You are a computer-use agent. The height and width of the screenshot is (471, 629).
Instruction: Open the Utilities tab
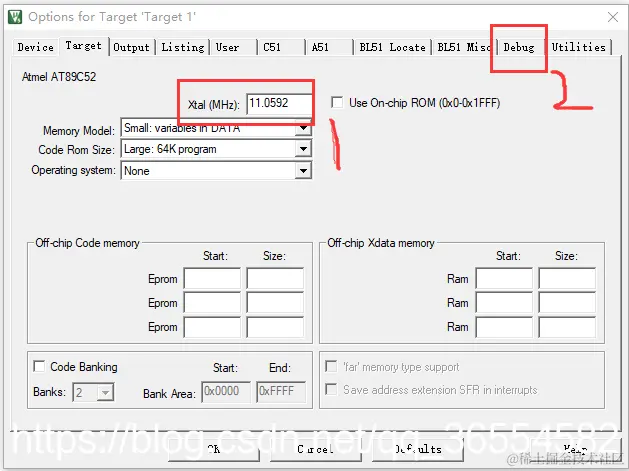coord(578,47)
